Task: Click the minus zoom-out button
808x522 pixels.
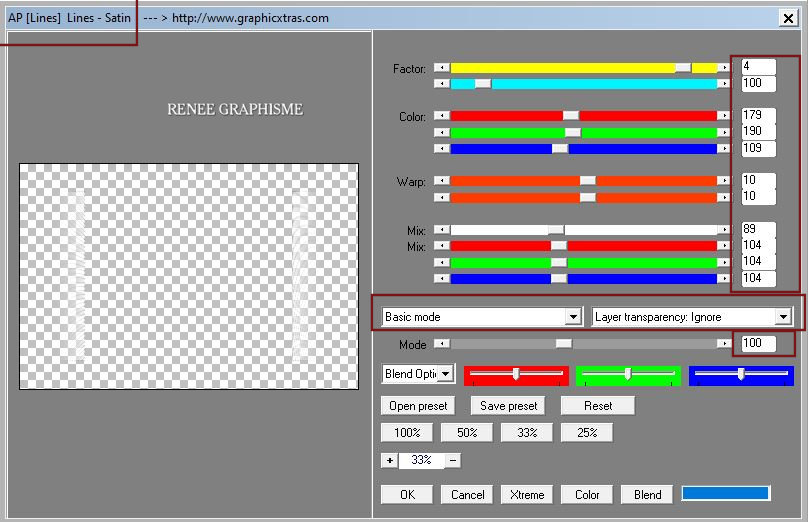Action: (x=452, y=460)
